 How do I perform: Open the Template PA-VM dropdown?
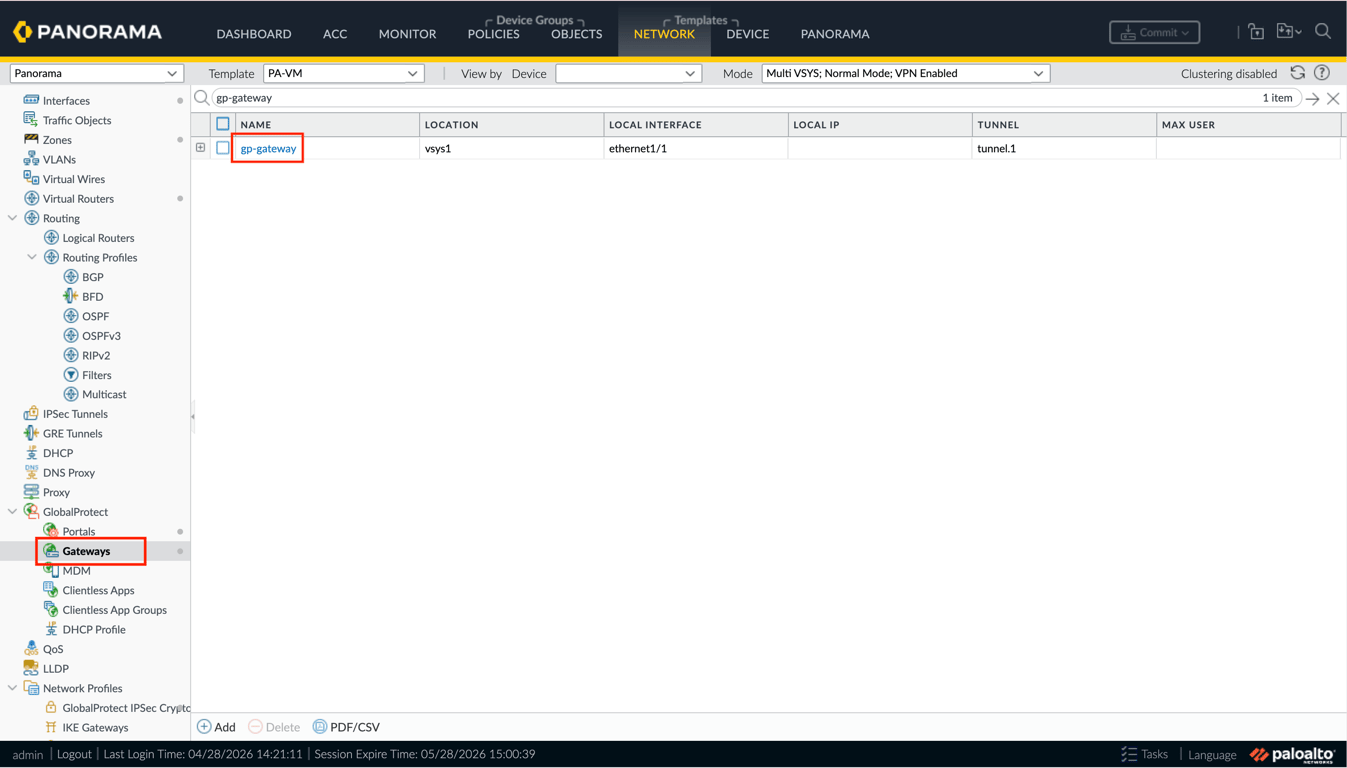[343, 73]
